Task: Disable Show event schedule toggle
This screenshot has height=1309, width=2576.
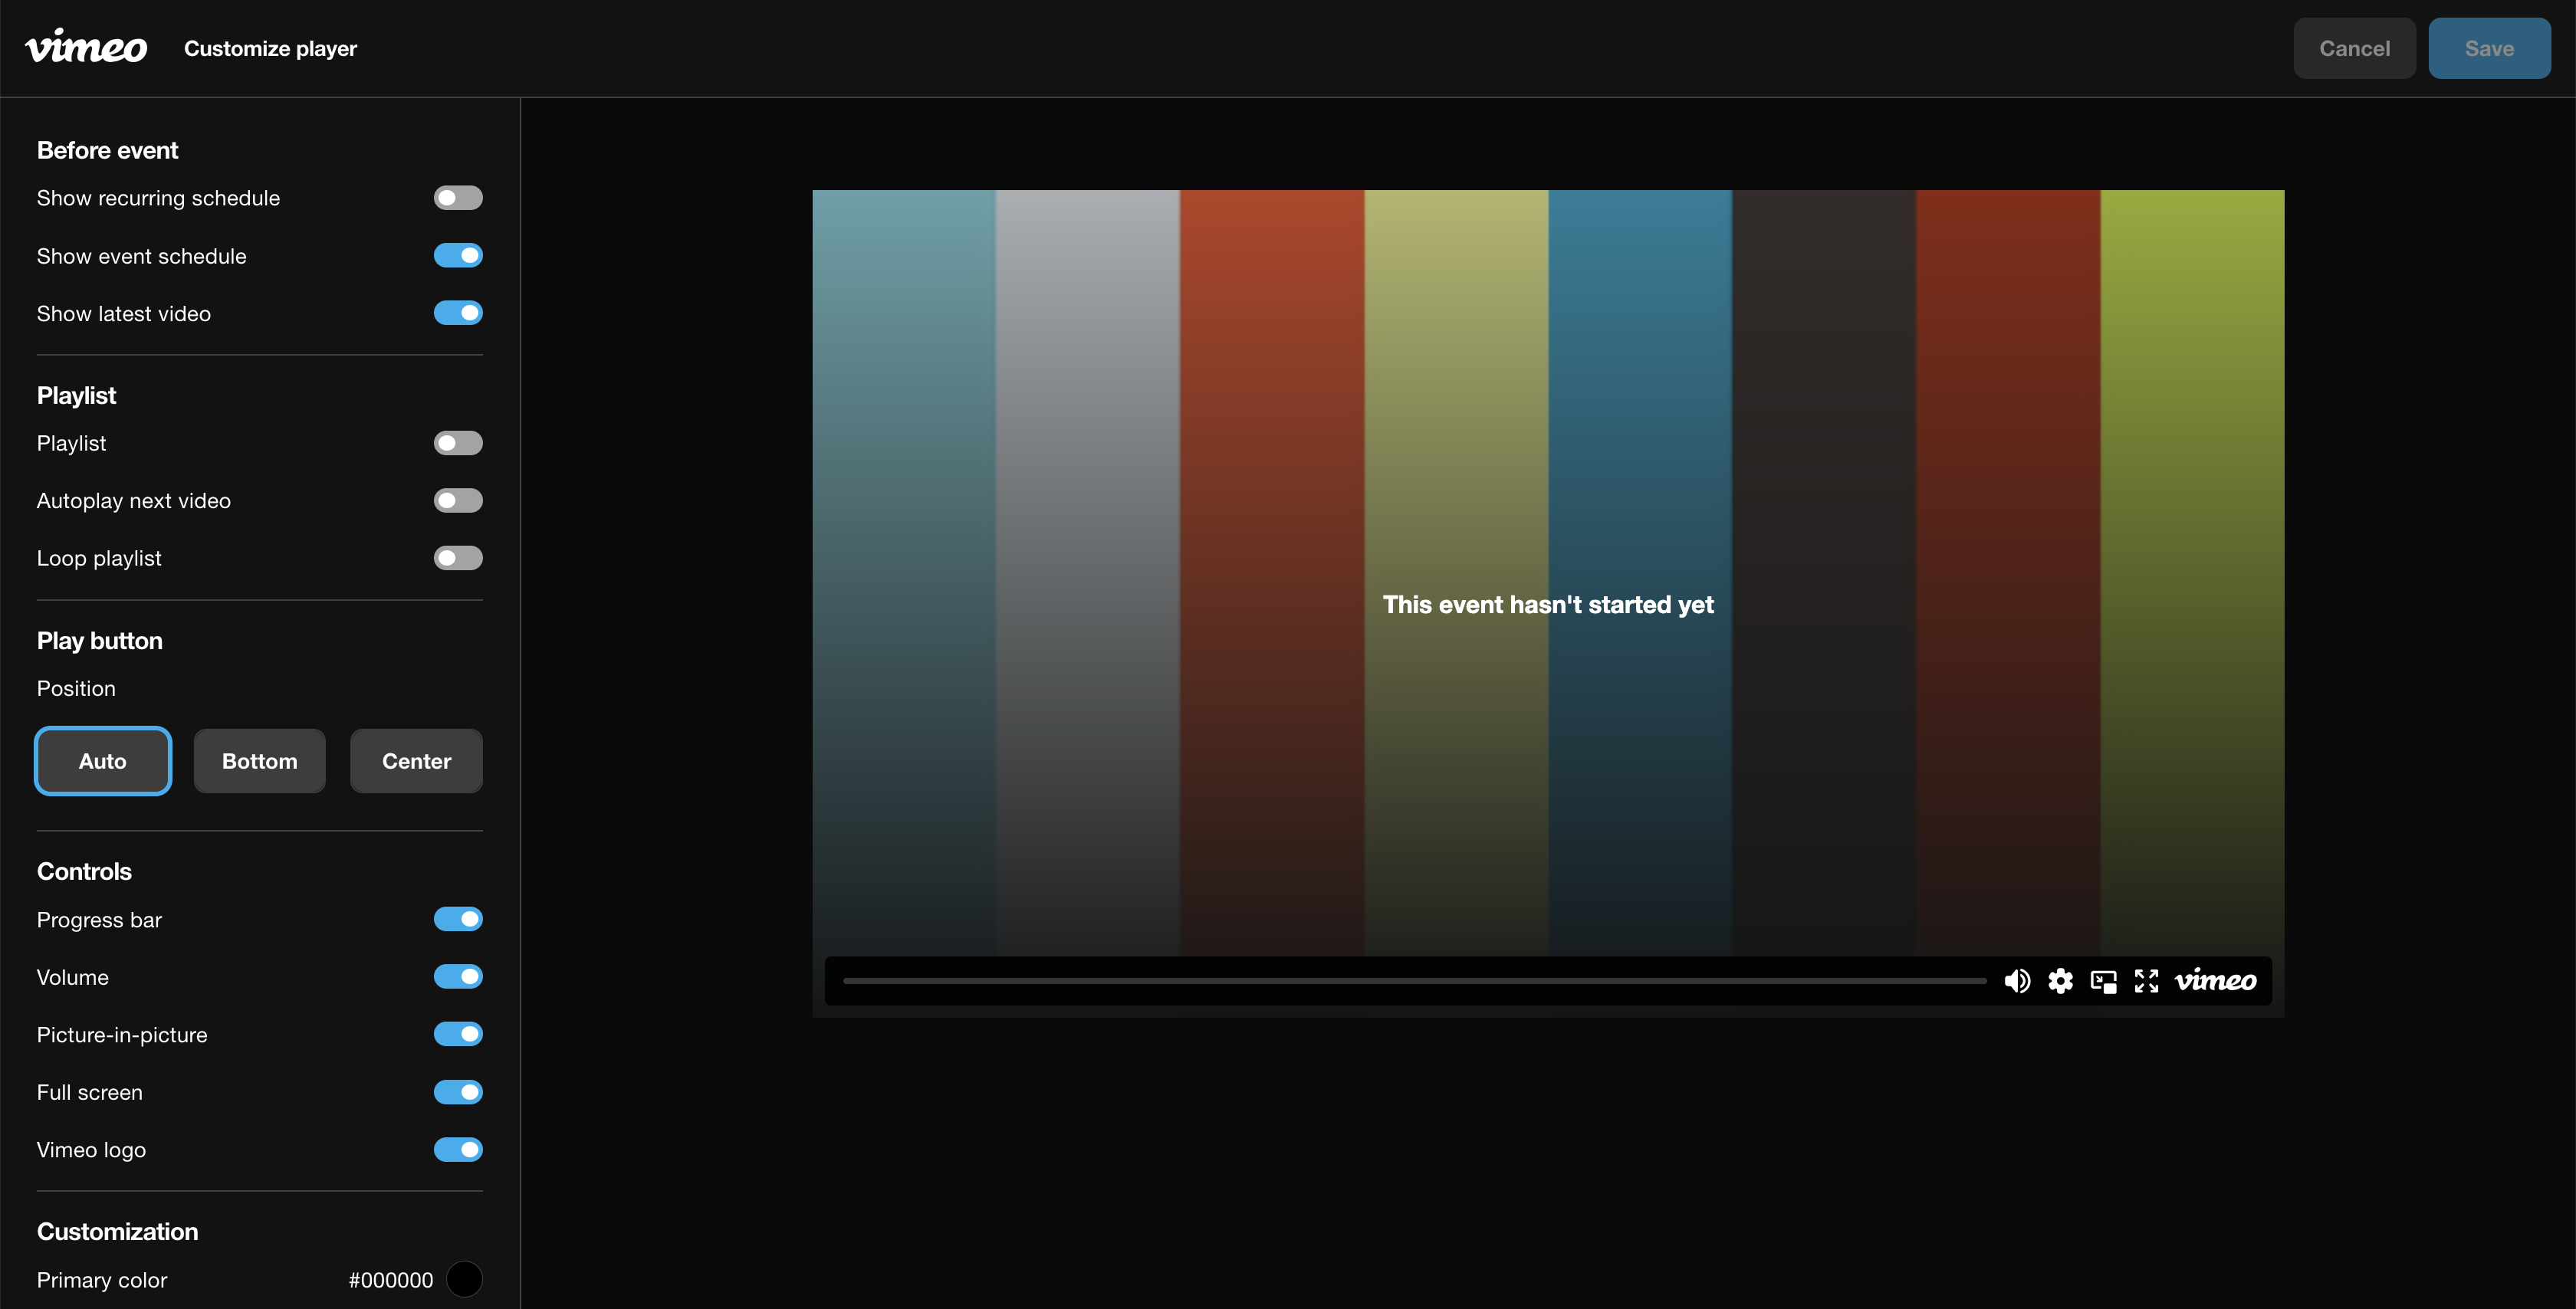Action: coord(458,256)
